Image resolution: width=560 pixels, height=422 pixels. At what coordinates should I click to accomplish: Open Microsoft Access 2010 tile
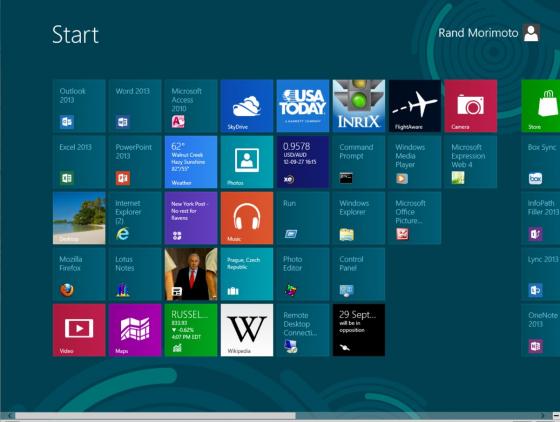191,106
